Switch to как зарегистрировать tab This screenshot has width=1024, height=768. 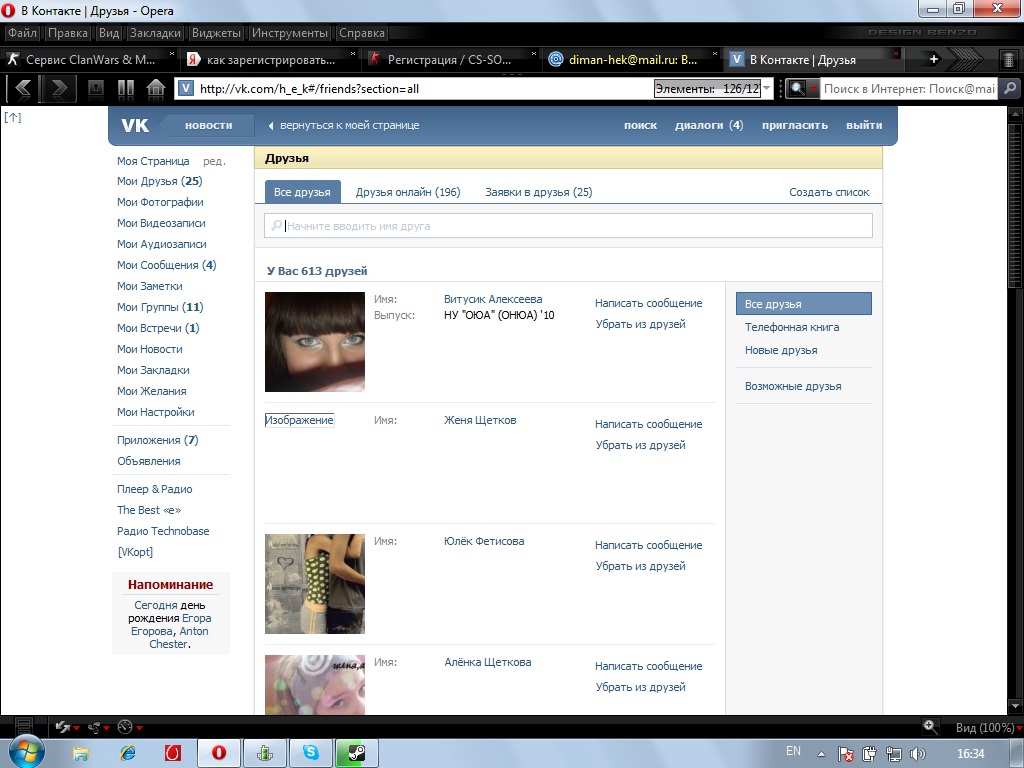coord(270,59)
